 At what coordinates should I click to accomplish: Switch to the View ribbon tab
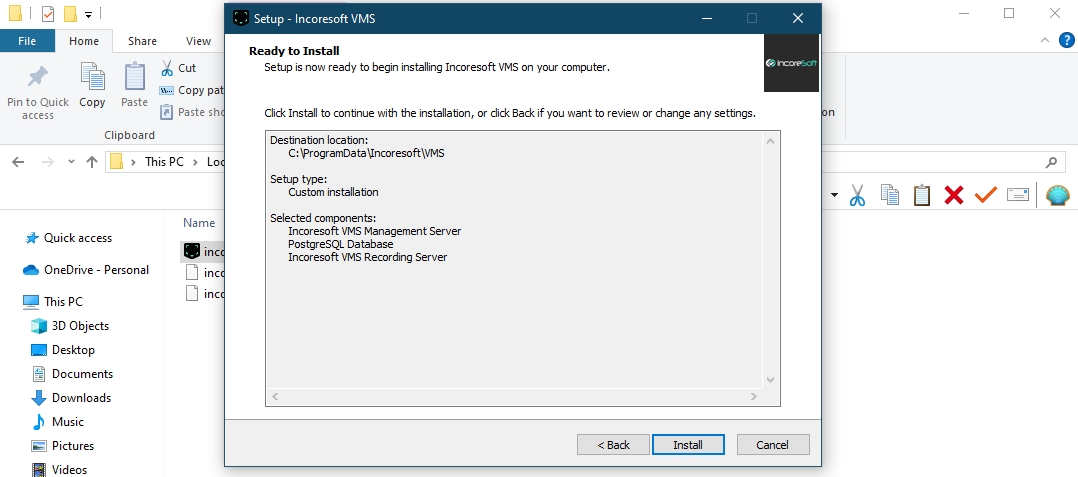[x=198, y=41]
